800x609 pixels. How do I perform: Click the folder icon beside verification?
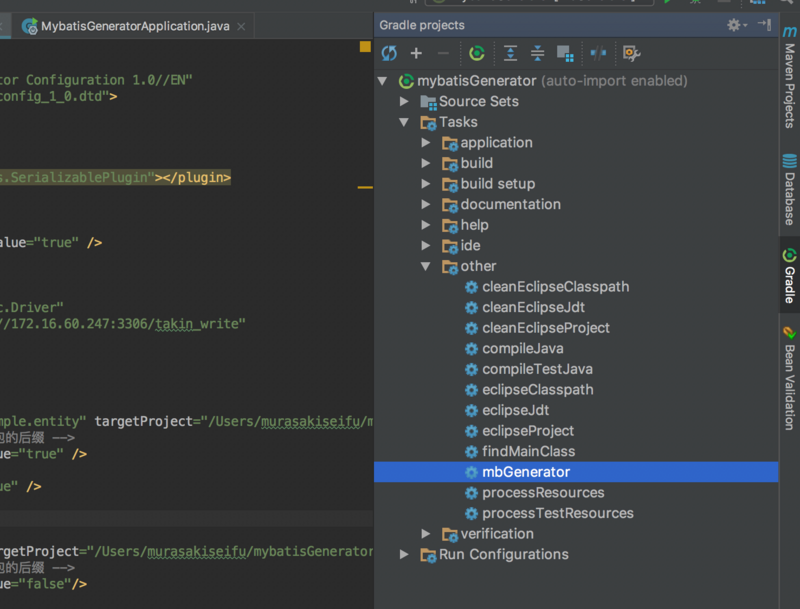[449, 535]
